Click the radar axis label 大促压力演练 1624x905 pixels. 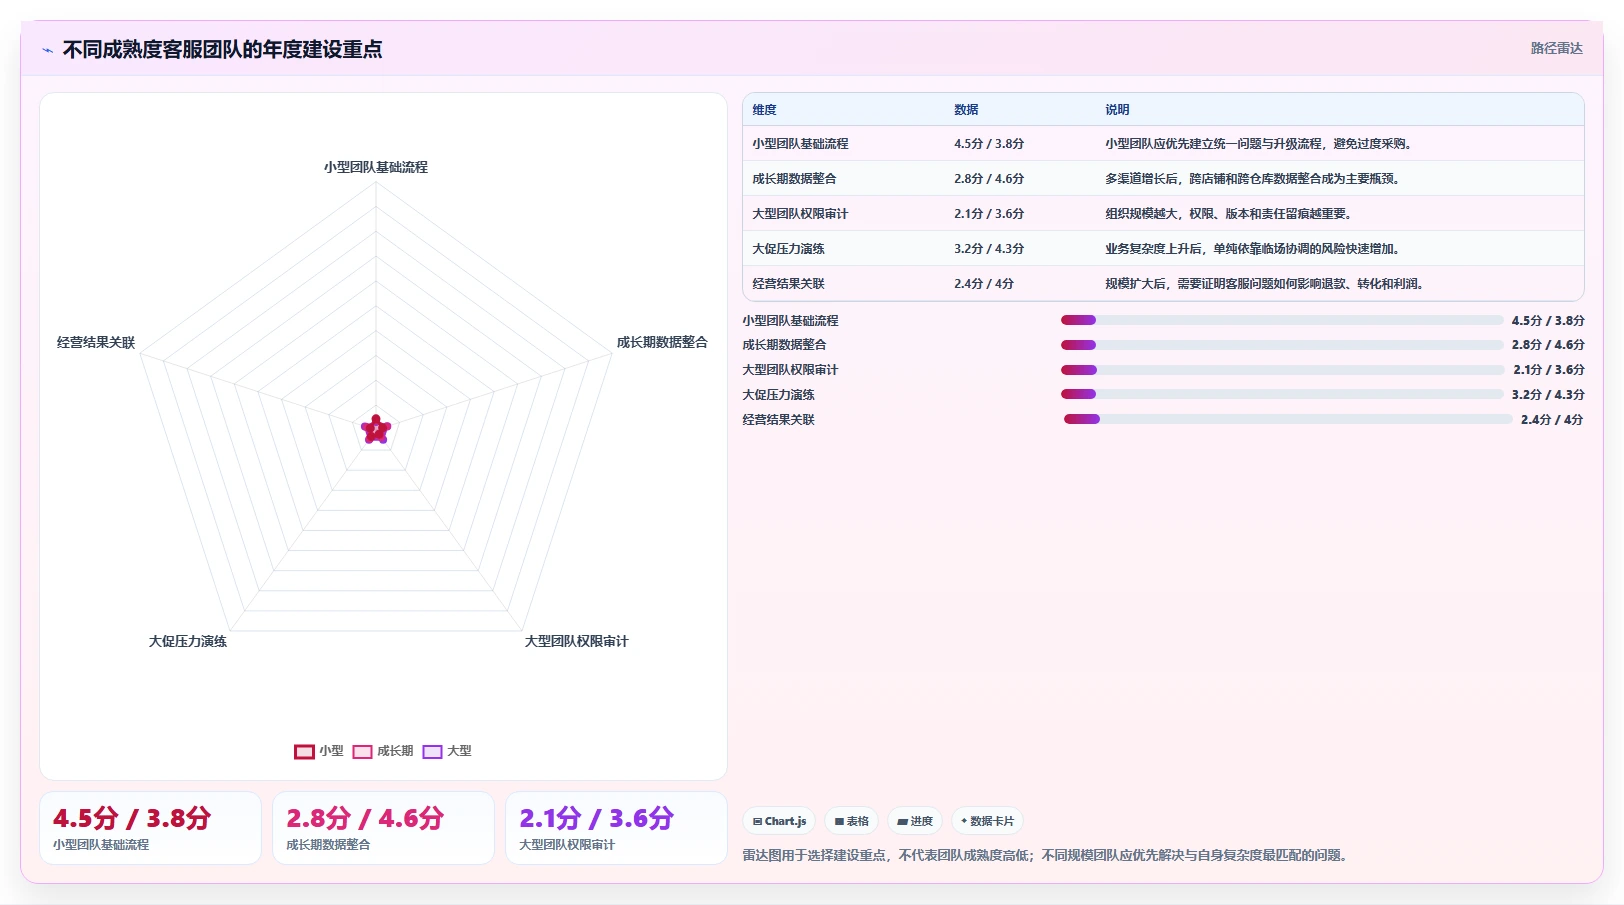188,641
